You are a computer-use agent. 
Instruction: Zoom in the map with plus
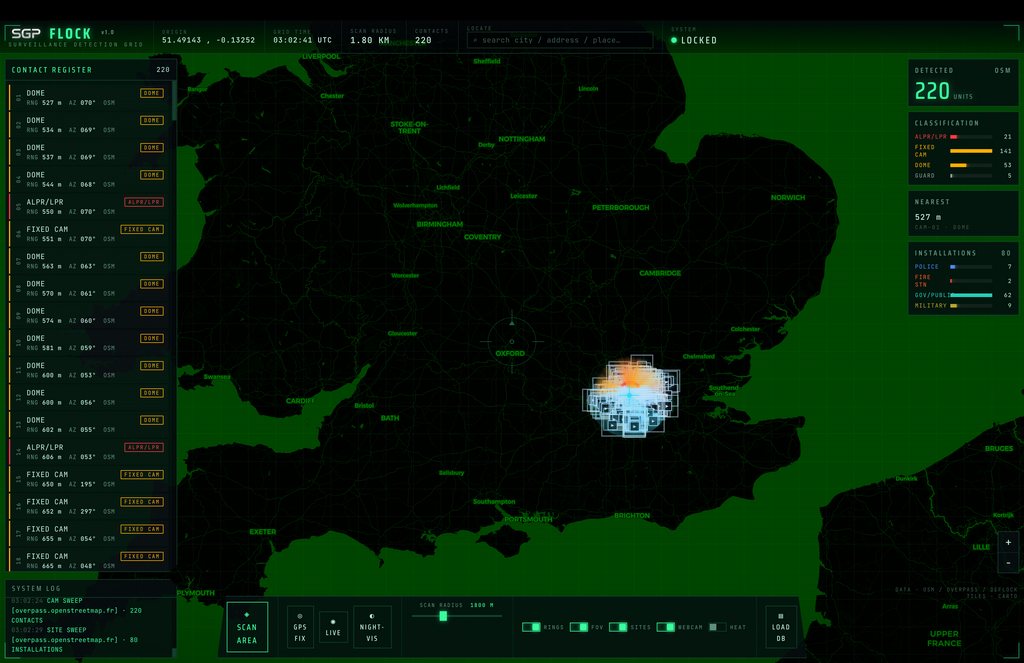(1008, 542)
